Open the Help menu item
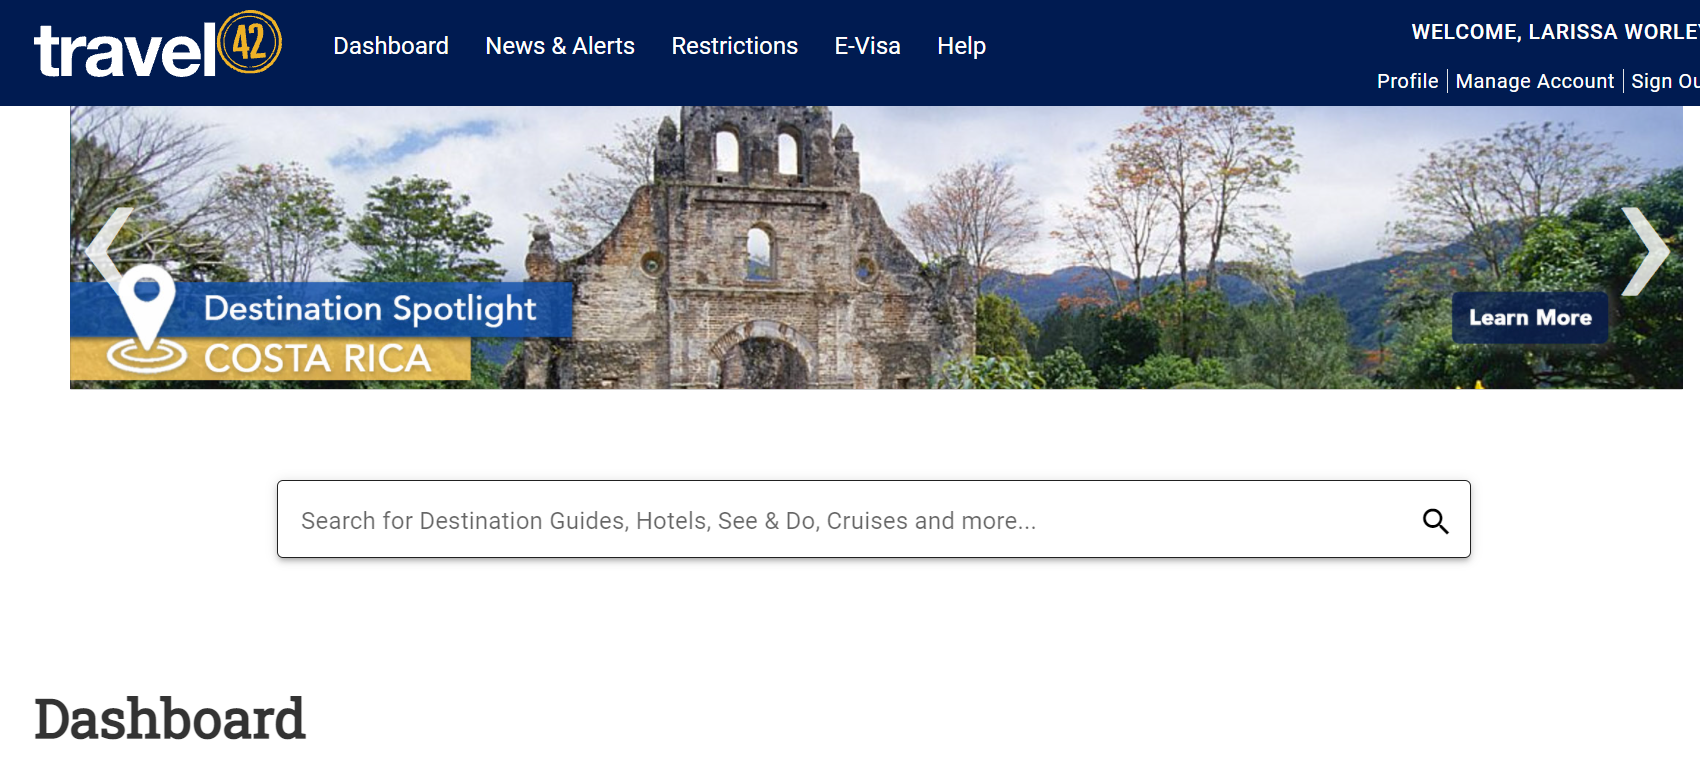This screenshot has height=768, width=1700. click(961, 46)
